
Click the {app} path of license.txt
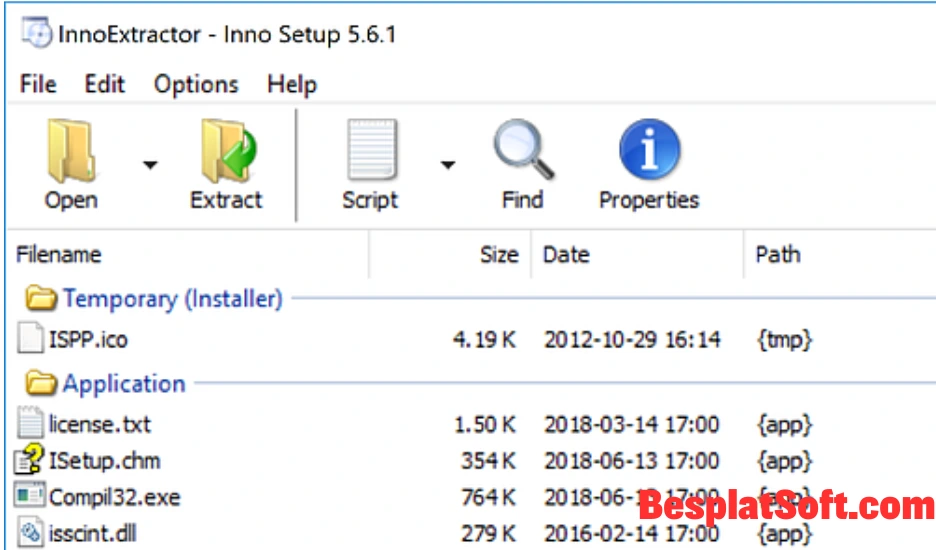click(784, 425)
